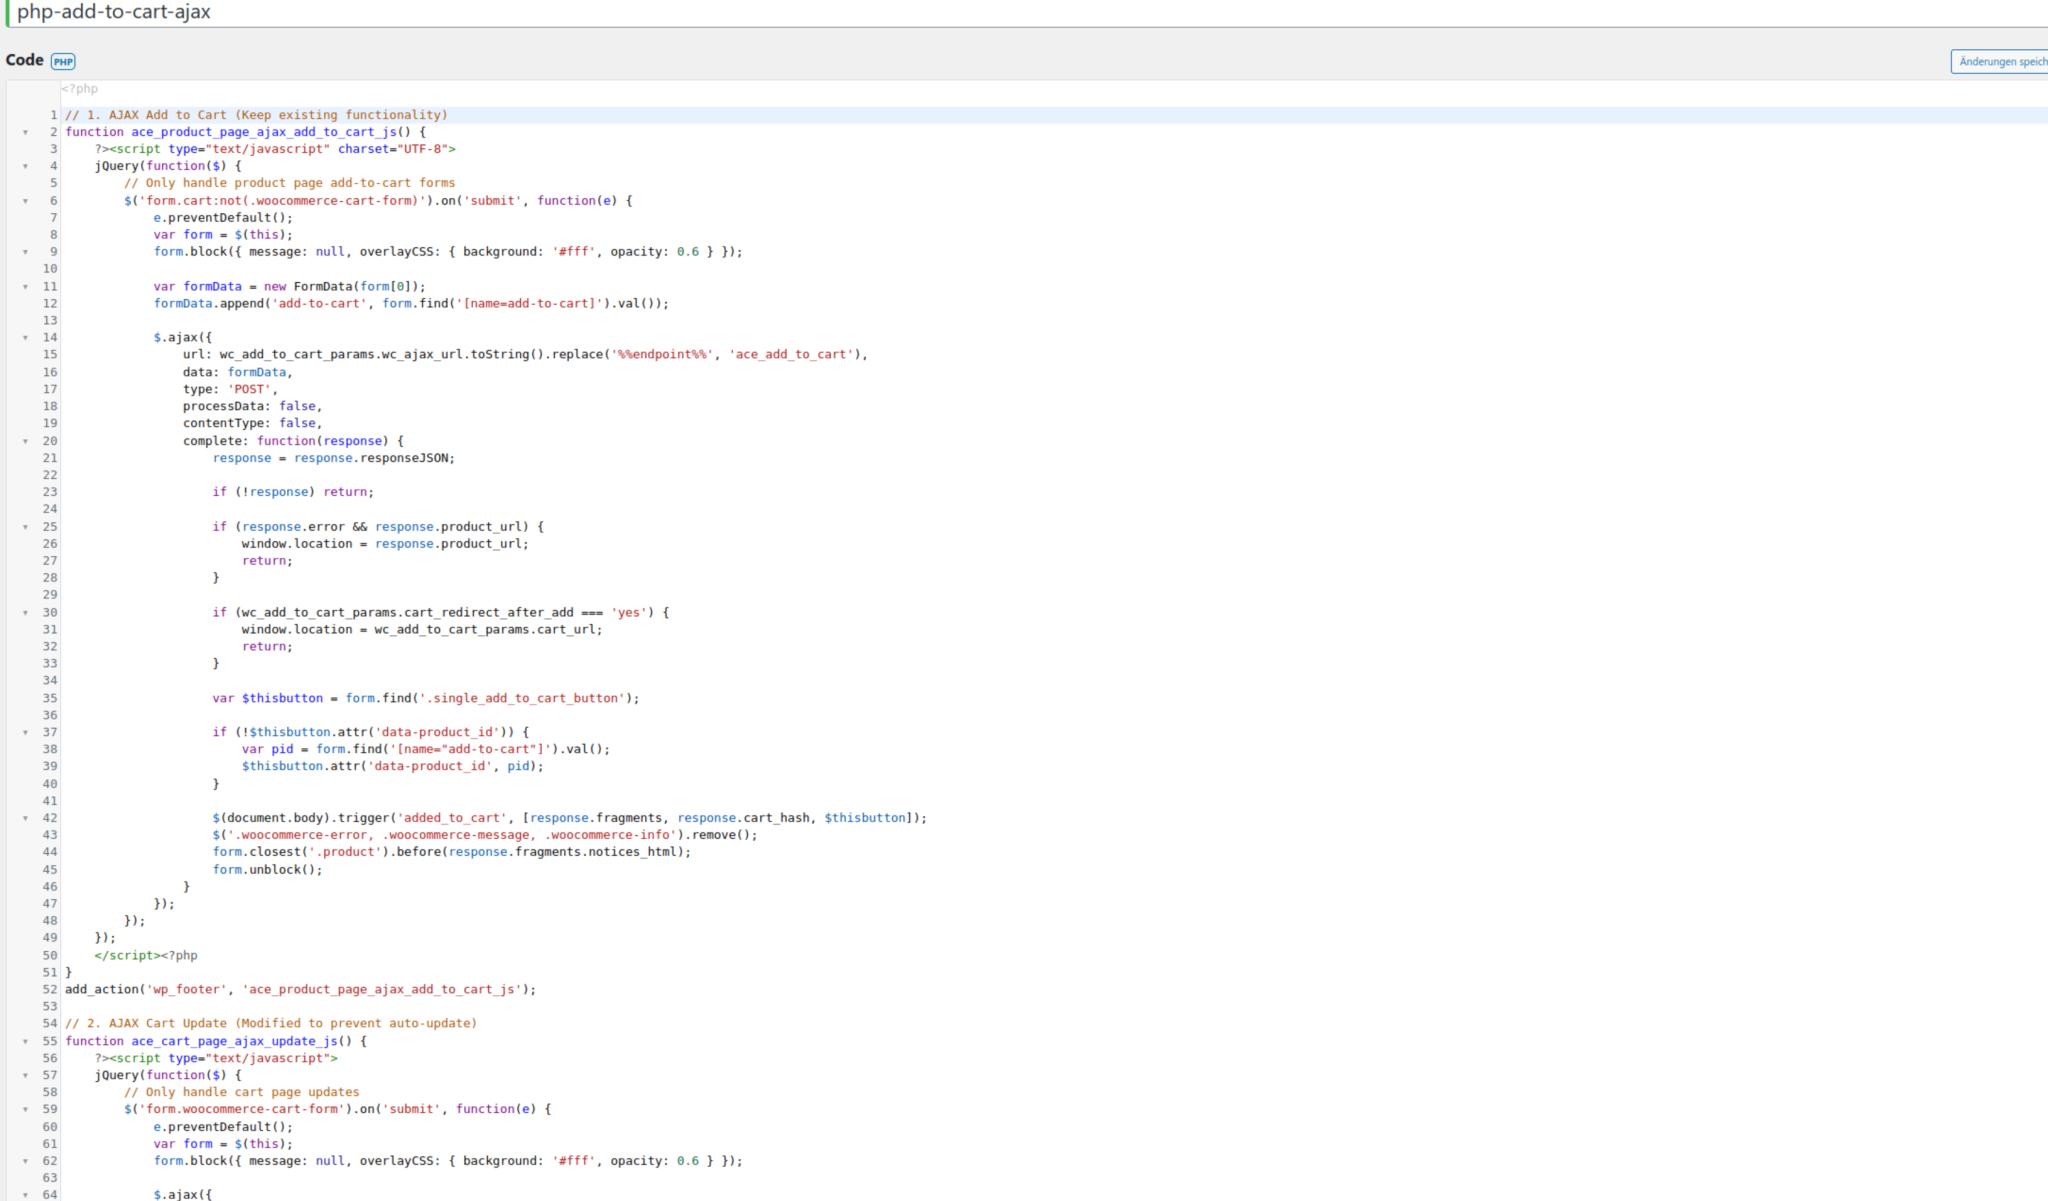Fold the redirect condition at line 30

[25, 612]
